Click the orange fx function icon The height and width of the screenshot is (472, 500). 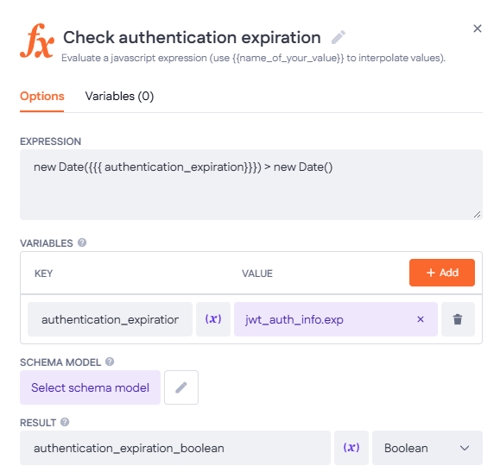pyautogui.click(x=37, y=41)
